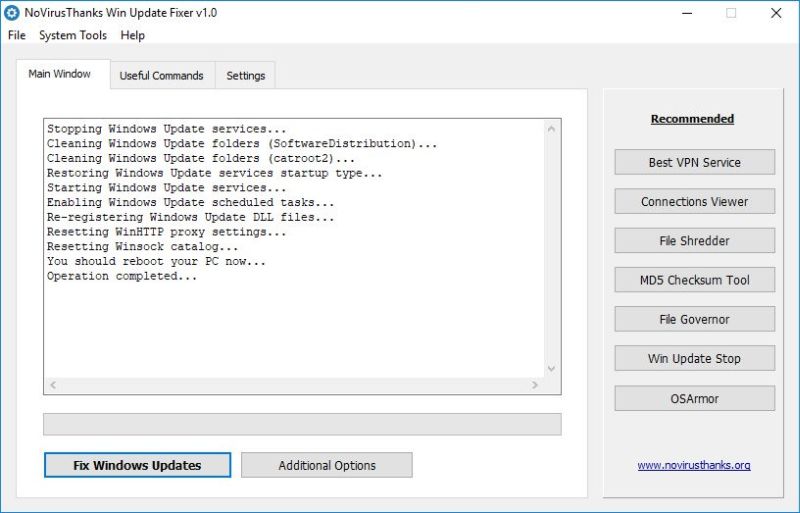Click the log scroll right arrow
Viewport: 800px width, 513px height.
(x=535, y=385)
